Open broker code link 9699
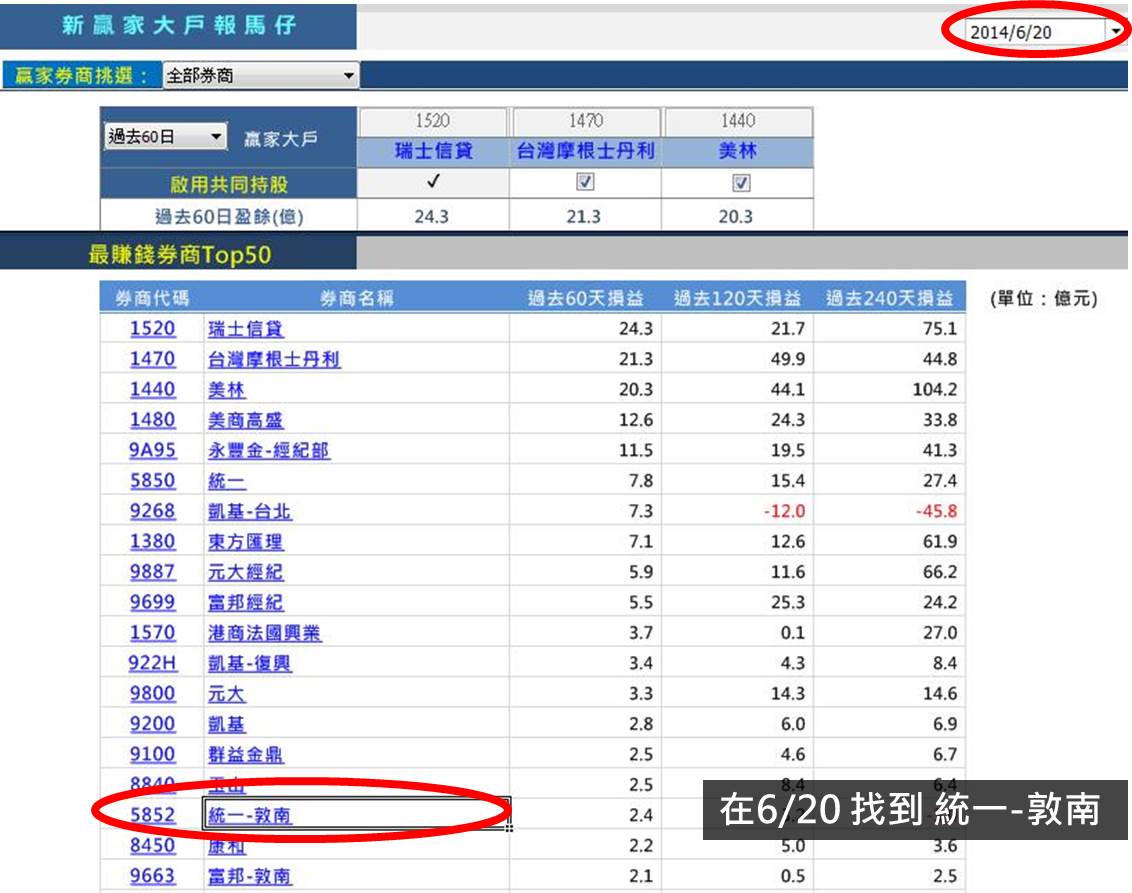Image resolution: width=1132 pixels, height=893 pixels. (x=152, y=601)
